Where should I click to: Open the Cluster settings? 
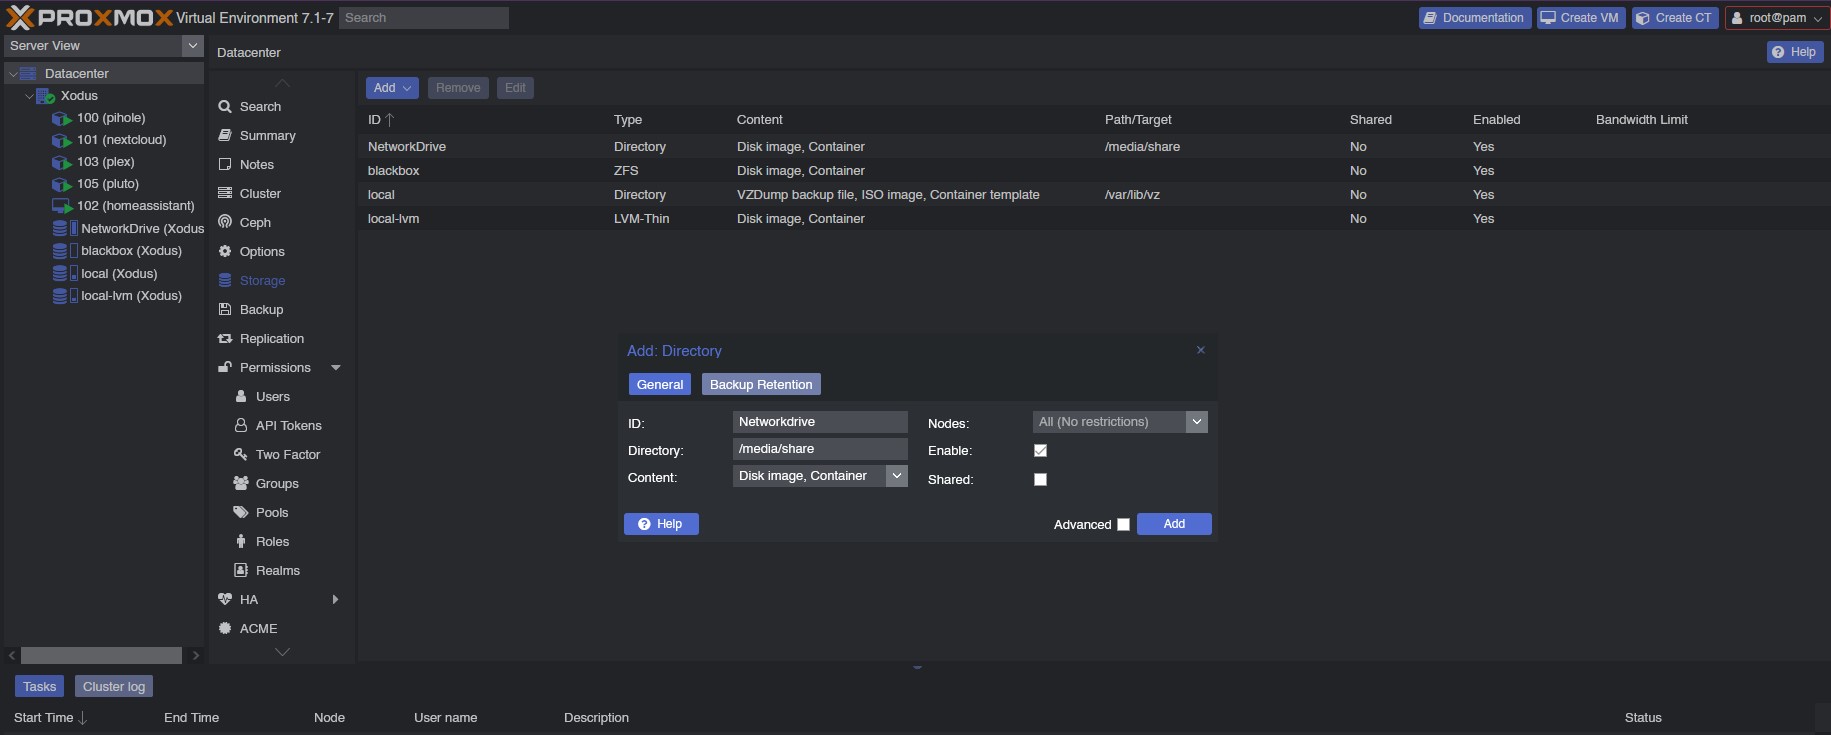pos(260,193)
